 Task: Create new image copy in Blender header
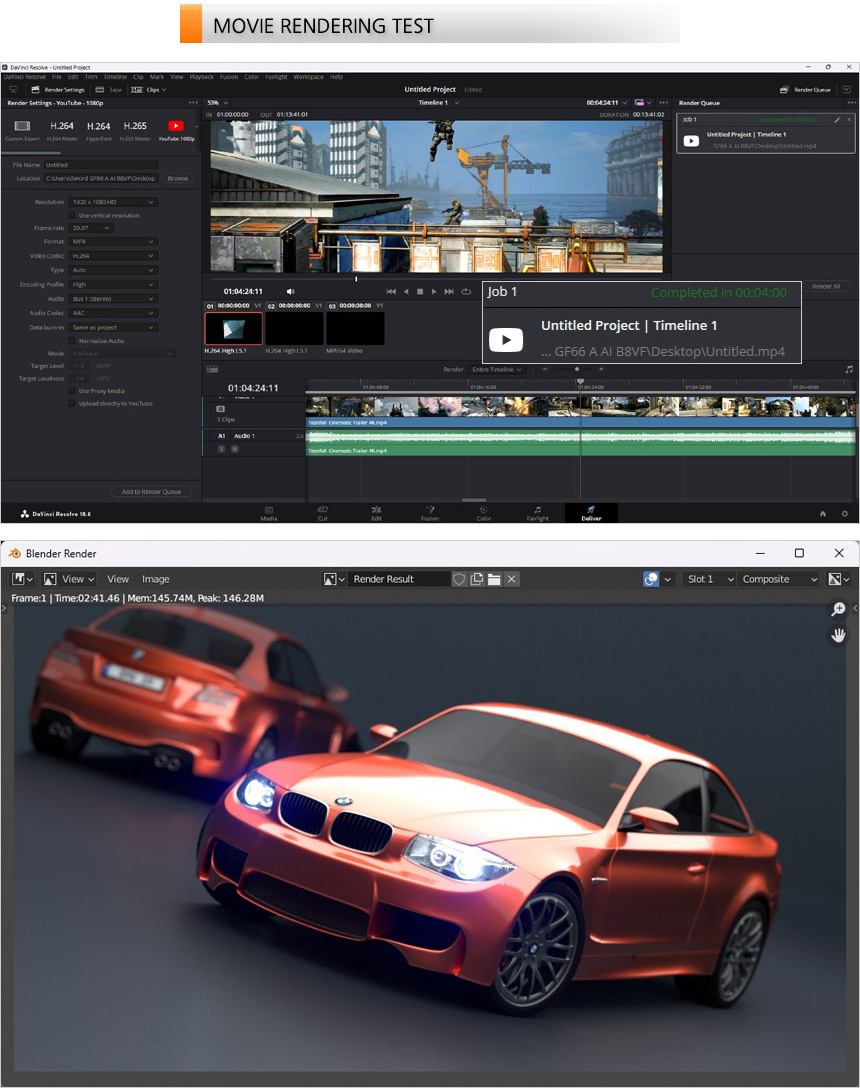tap(477, 579)
